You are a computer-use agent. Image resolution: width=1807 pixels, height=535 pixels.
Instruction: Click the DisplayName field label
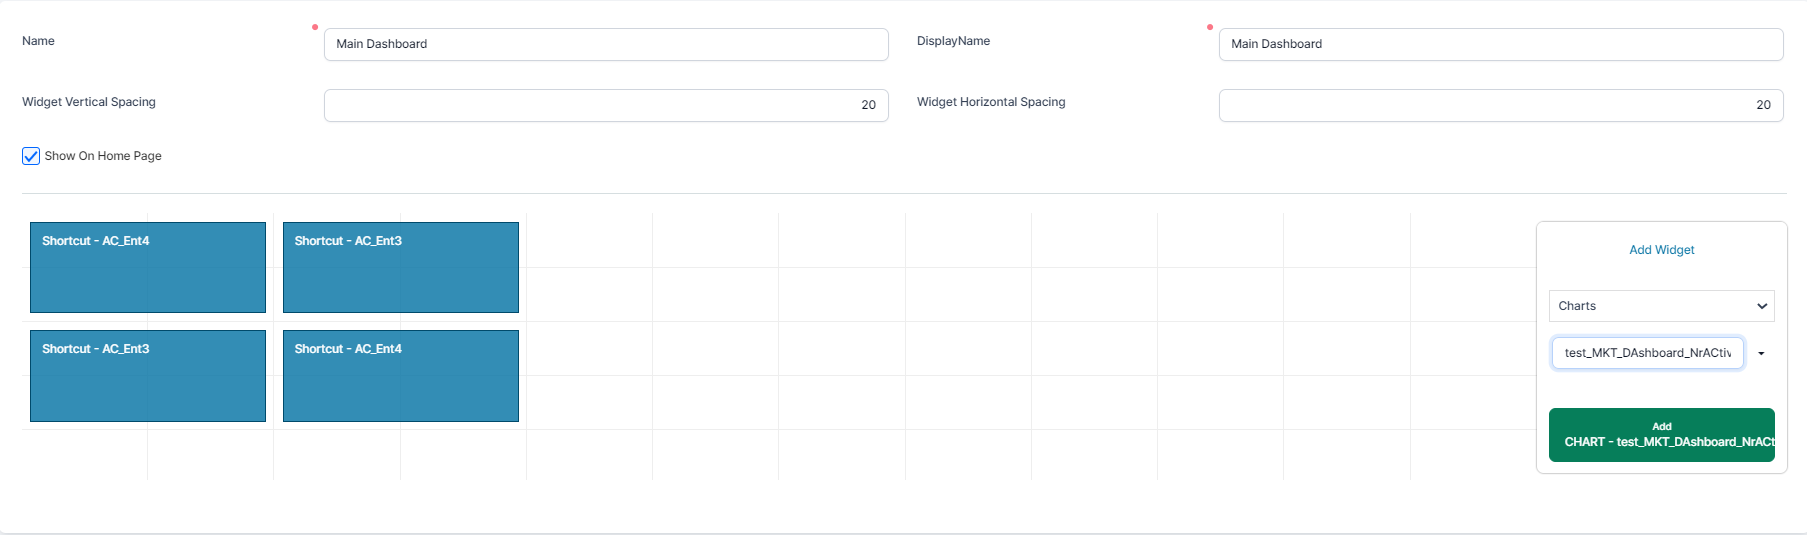pos(953,41)
